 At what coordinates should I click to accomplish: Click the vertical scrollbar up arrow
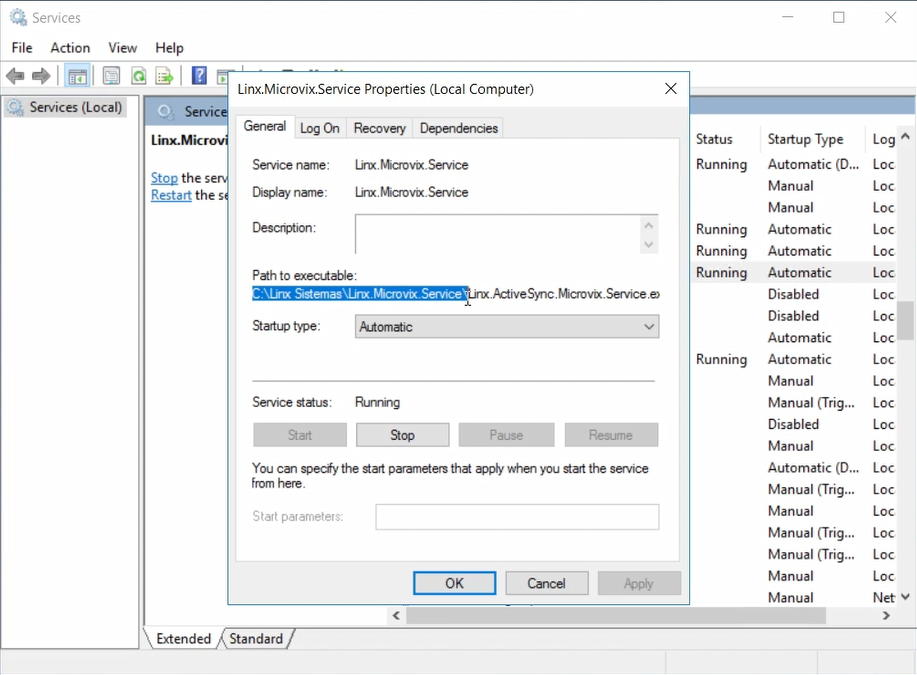point(906,136)
